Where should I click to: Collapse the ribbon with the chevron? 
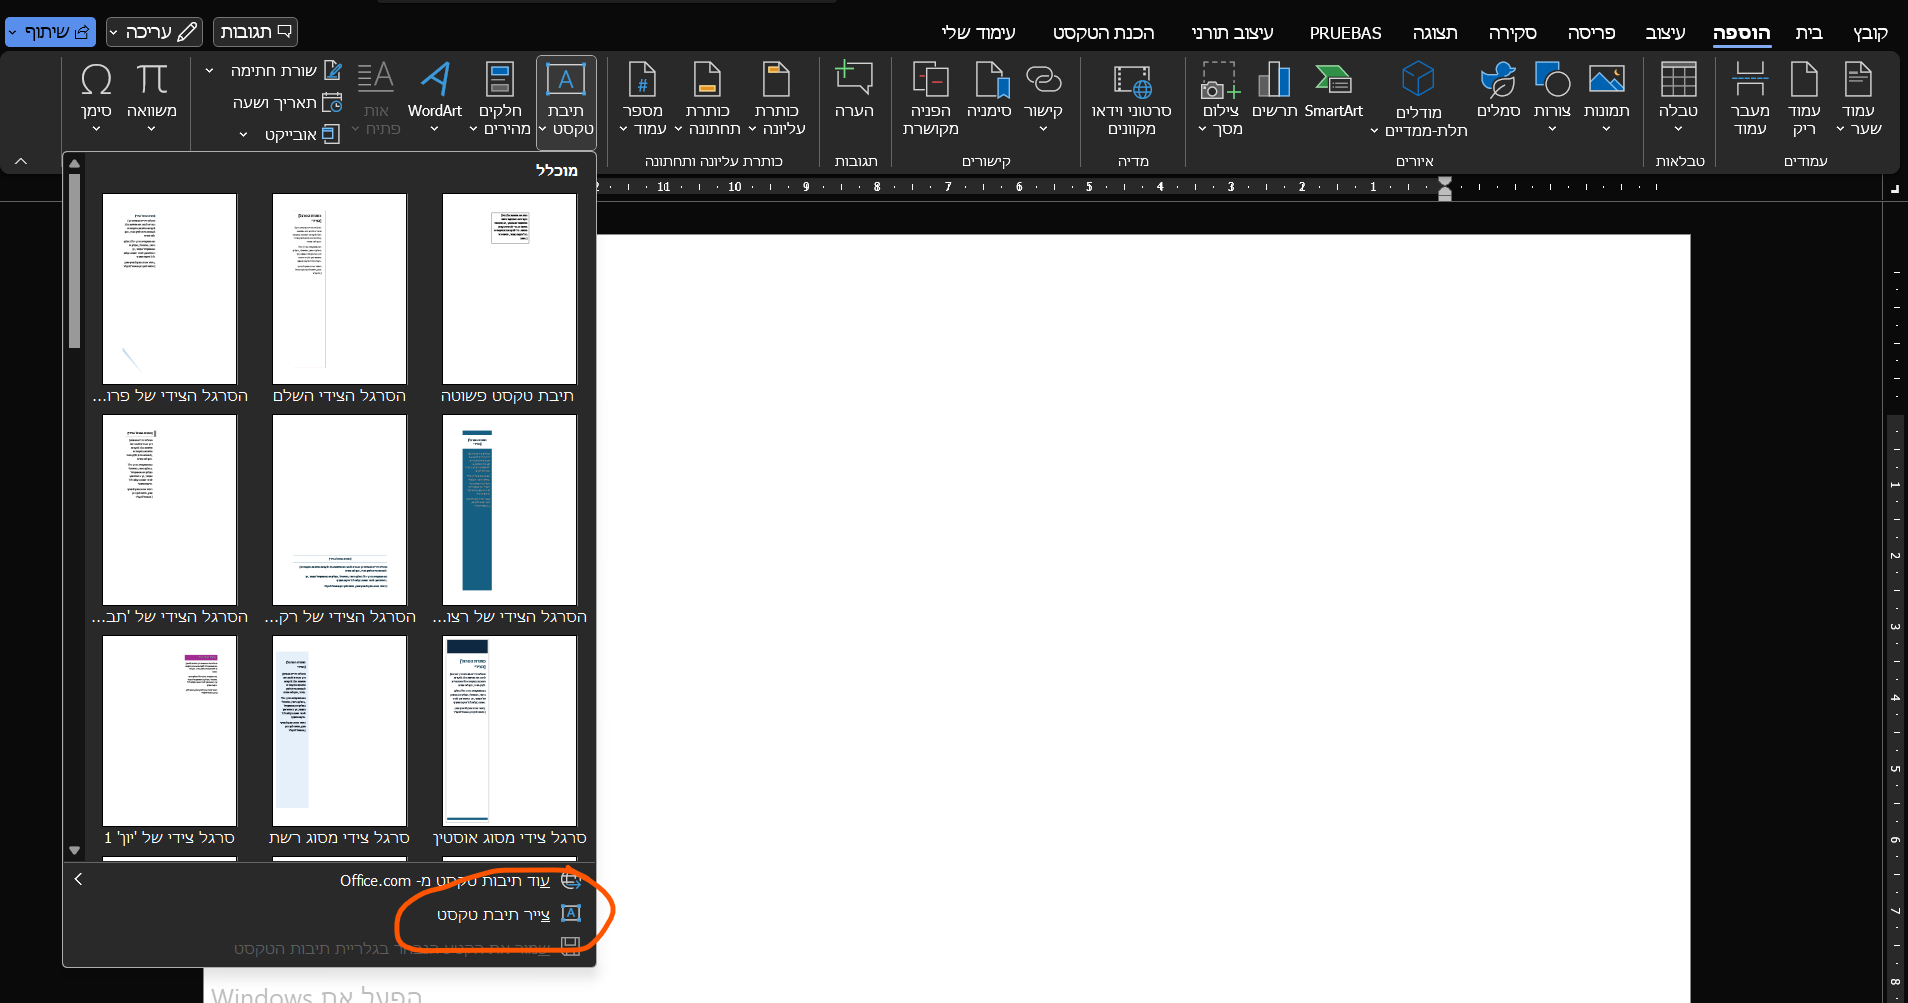pos(21,161)
